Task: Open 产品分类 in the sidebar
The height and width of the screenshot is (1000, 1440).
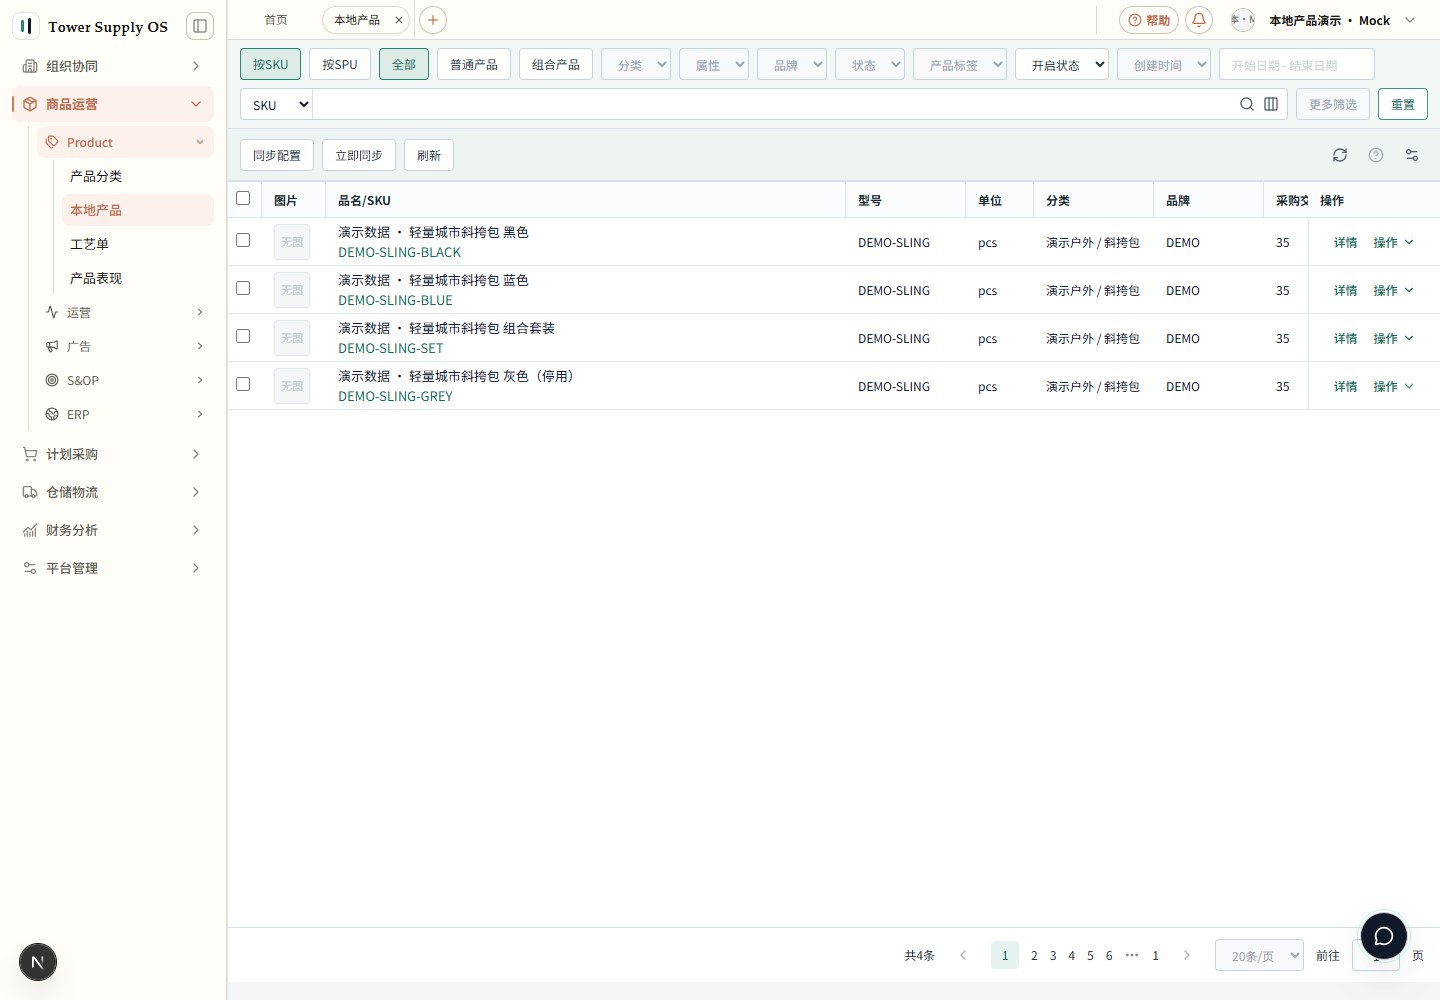Action: (137, 176)
